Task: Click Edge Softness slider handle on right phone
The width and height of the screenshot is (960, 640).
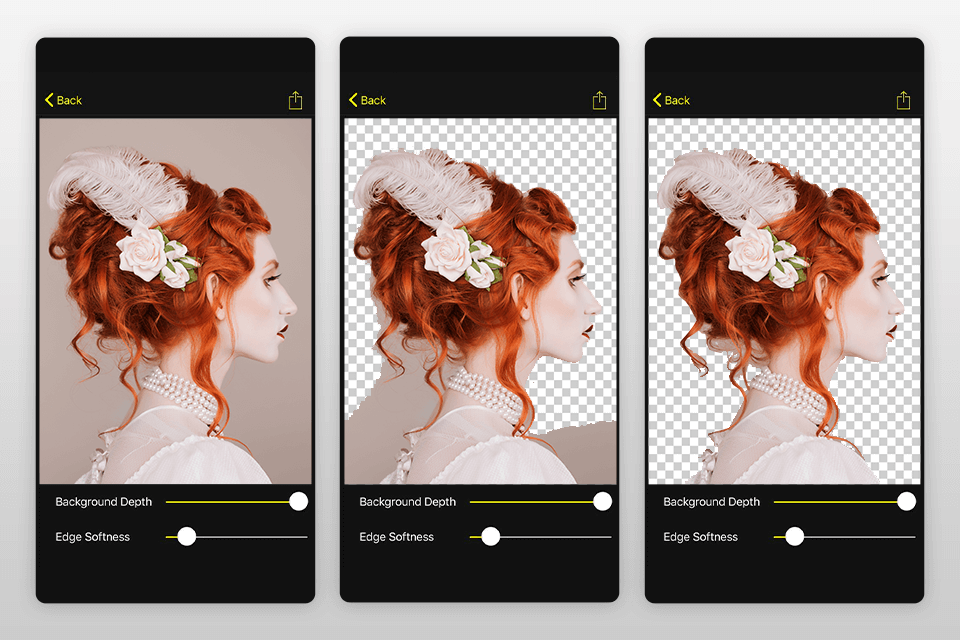Action: pos(794,536)
